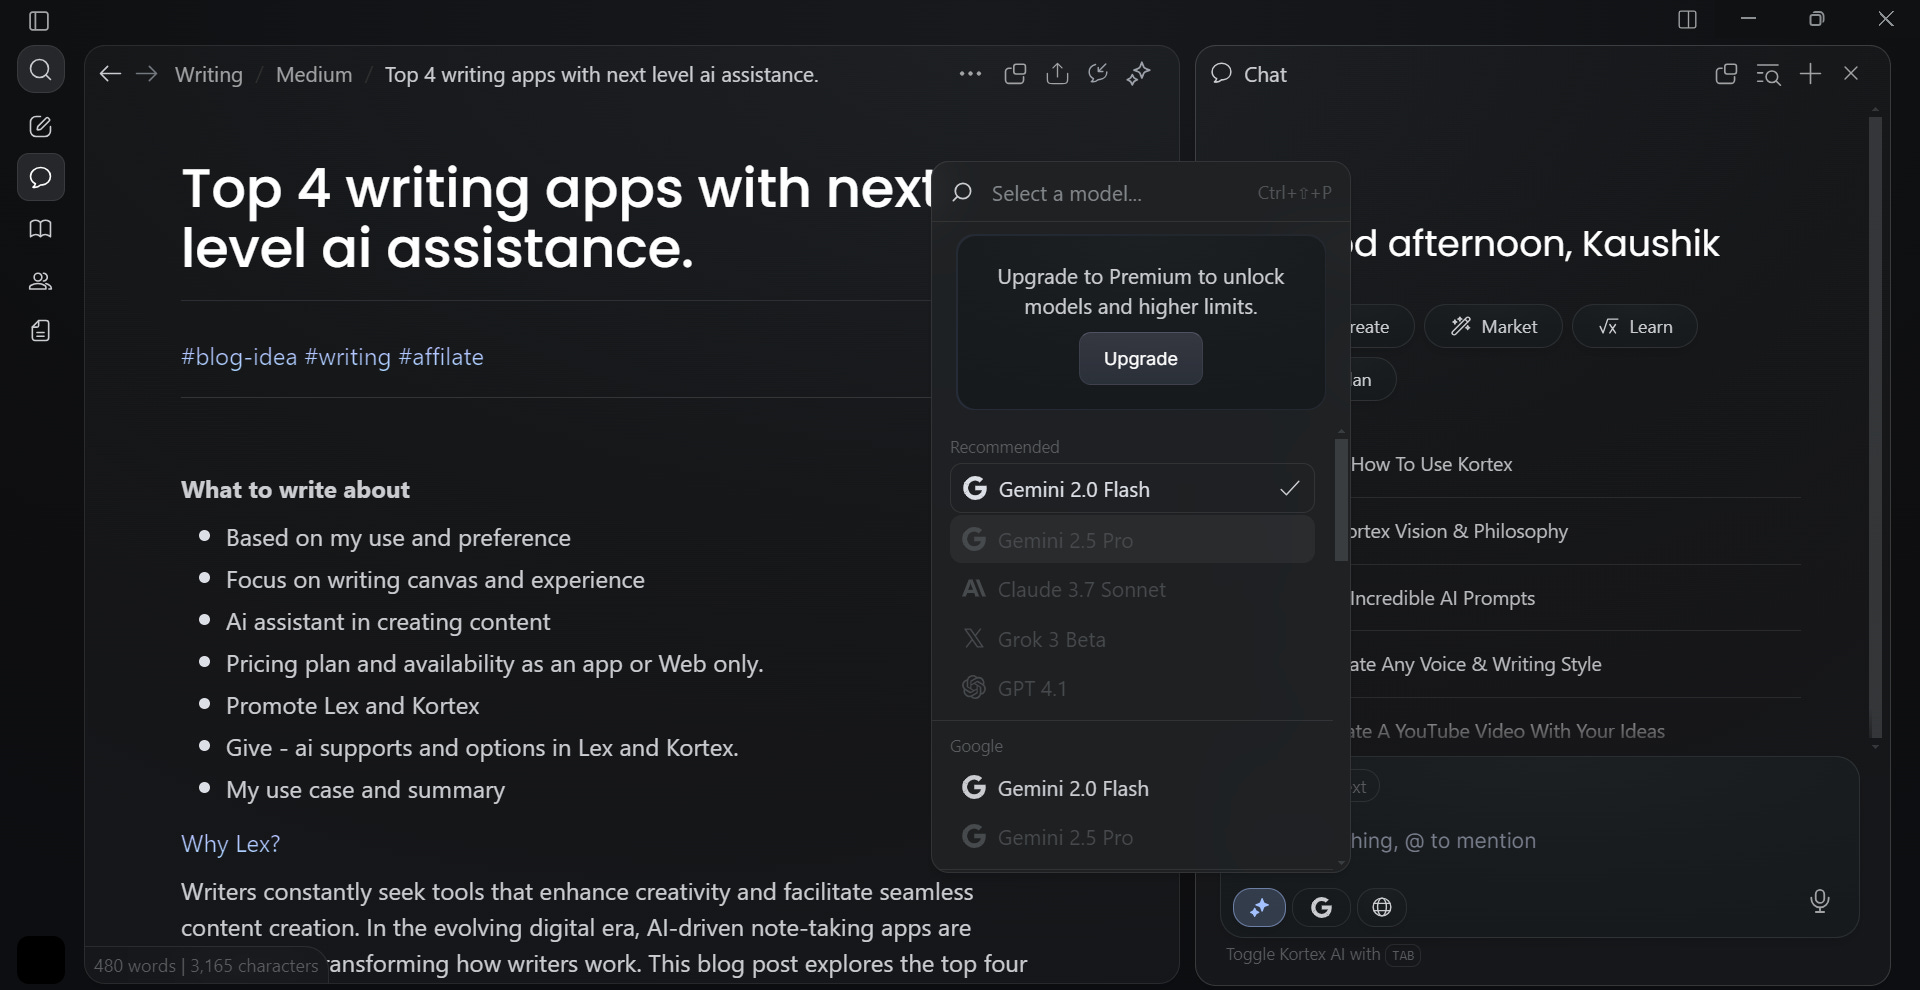Select recommended Gemini 2.0 Flash model

1132,489
